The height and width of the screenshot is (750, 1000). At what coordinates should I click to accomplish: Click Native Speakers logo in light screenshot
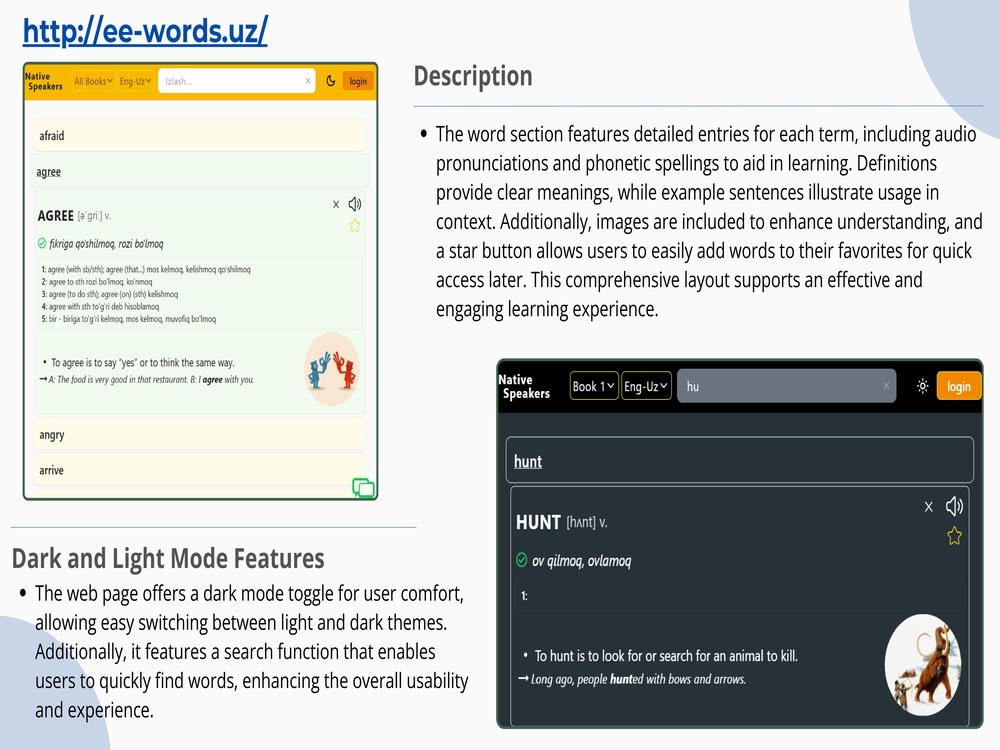44,81
